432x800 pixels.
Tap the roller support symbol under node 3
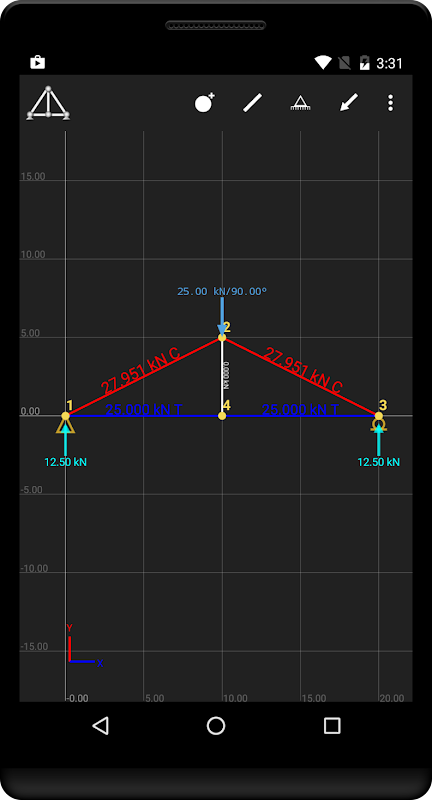pyautogui.click(x=378, y=426)
